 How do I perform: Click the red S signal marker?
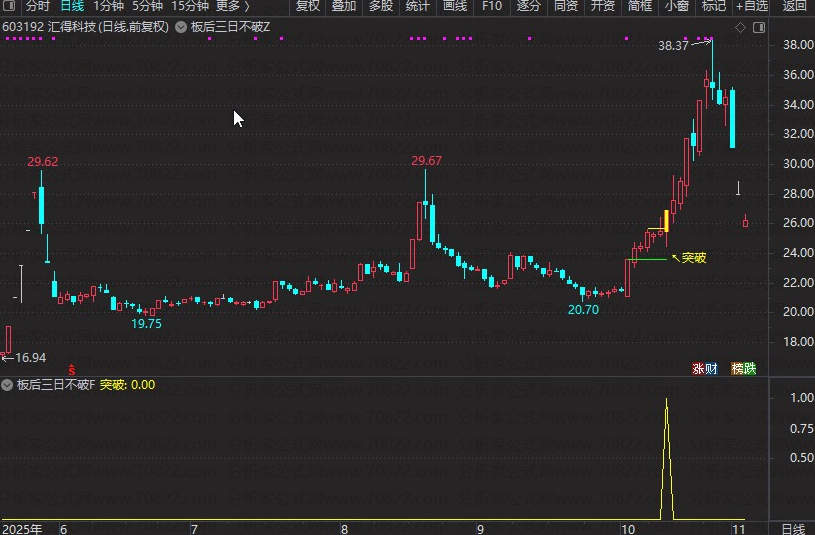pos(71,370)
